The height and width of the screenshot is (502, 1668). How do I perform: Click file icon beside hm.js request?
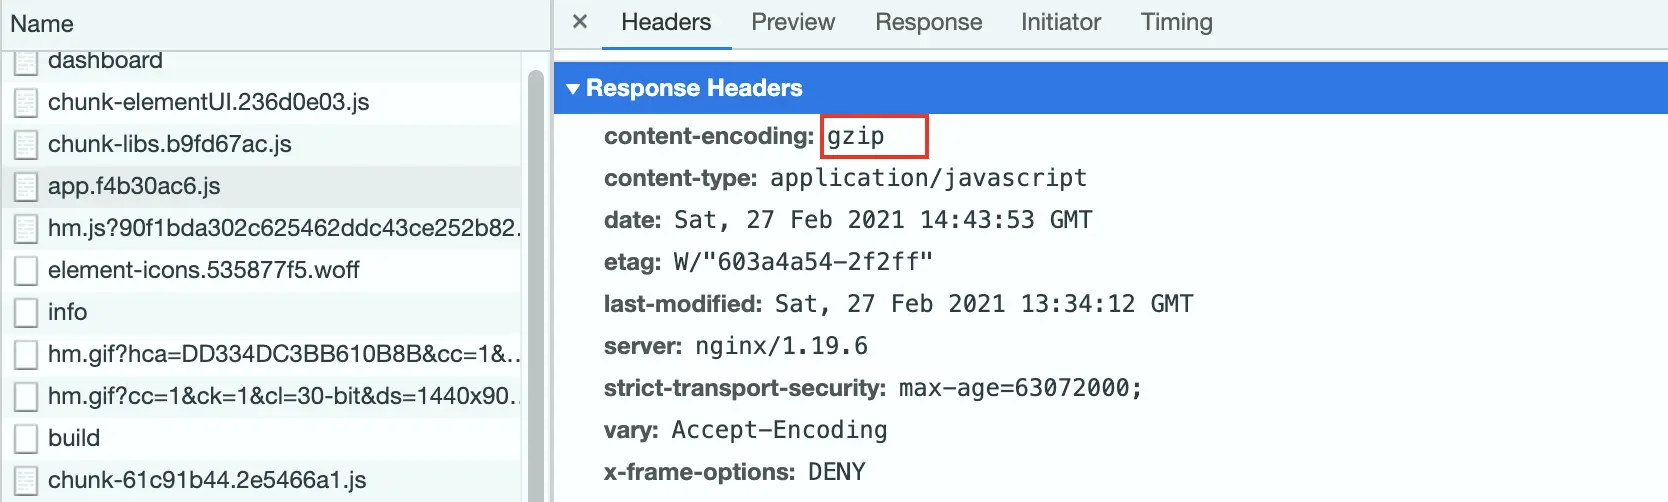(x=26, y=228)
